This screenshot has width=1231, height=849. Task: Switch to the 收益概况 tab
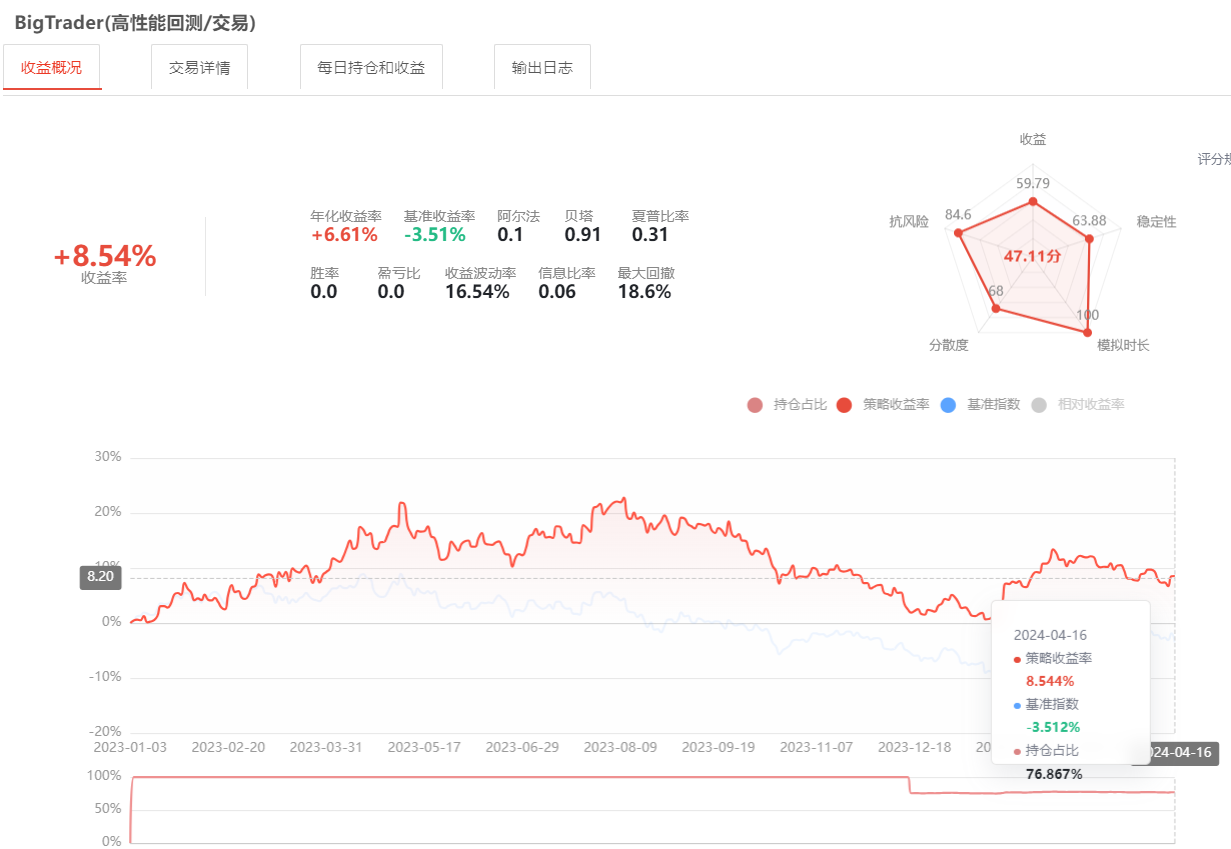coord(52,68)
